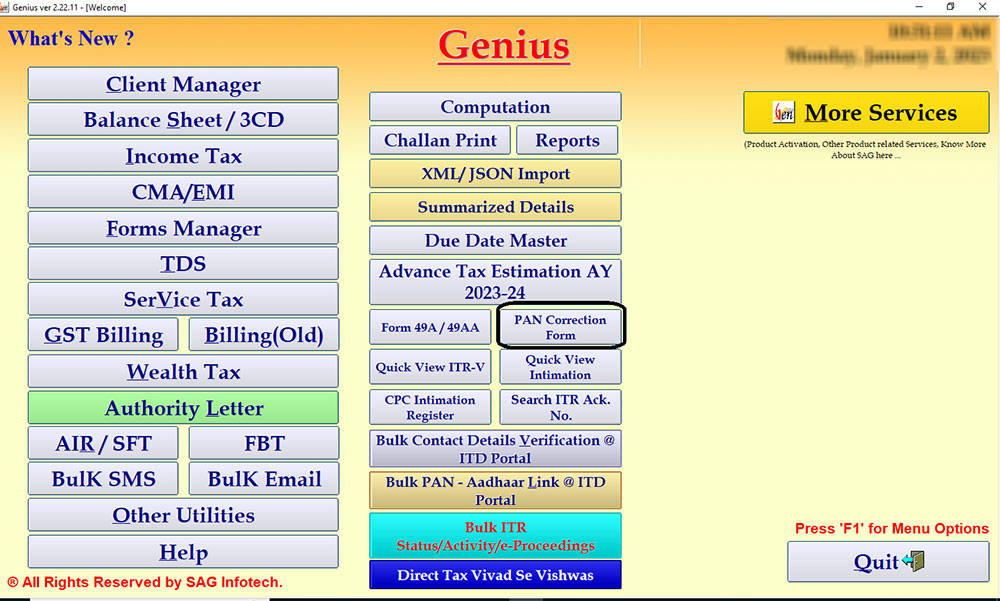The image size is (1000, 601).
Task: Launch the TDS module
Action: (x=183, y=263)
